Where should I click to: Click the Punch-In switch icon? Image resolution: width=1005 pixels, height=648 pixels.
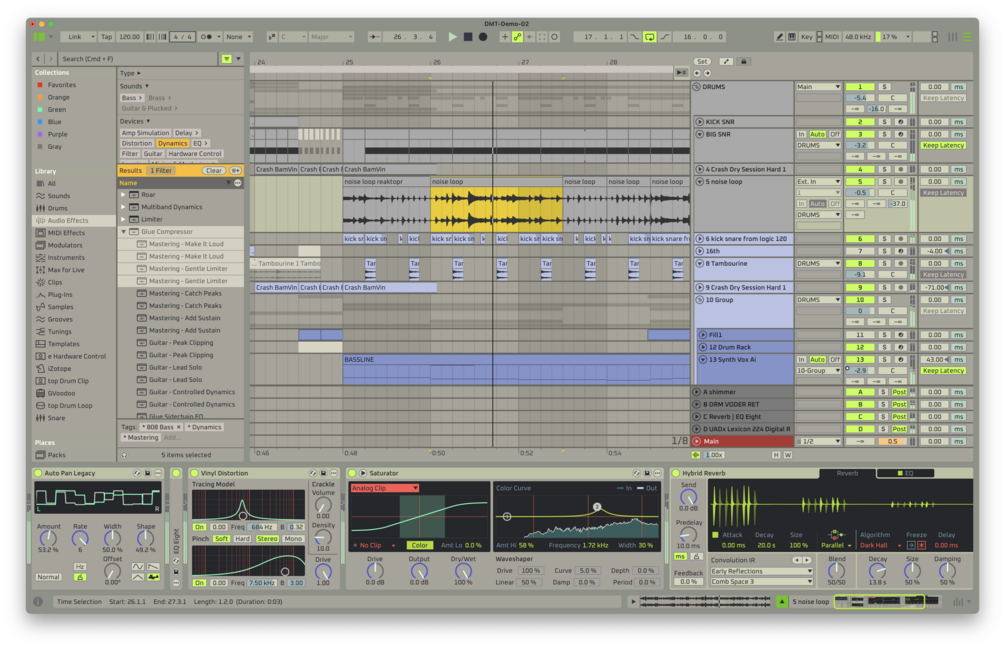click(x=635, y=37)
